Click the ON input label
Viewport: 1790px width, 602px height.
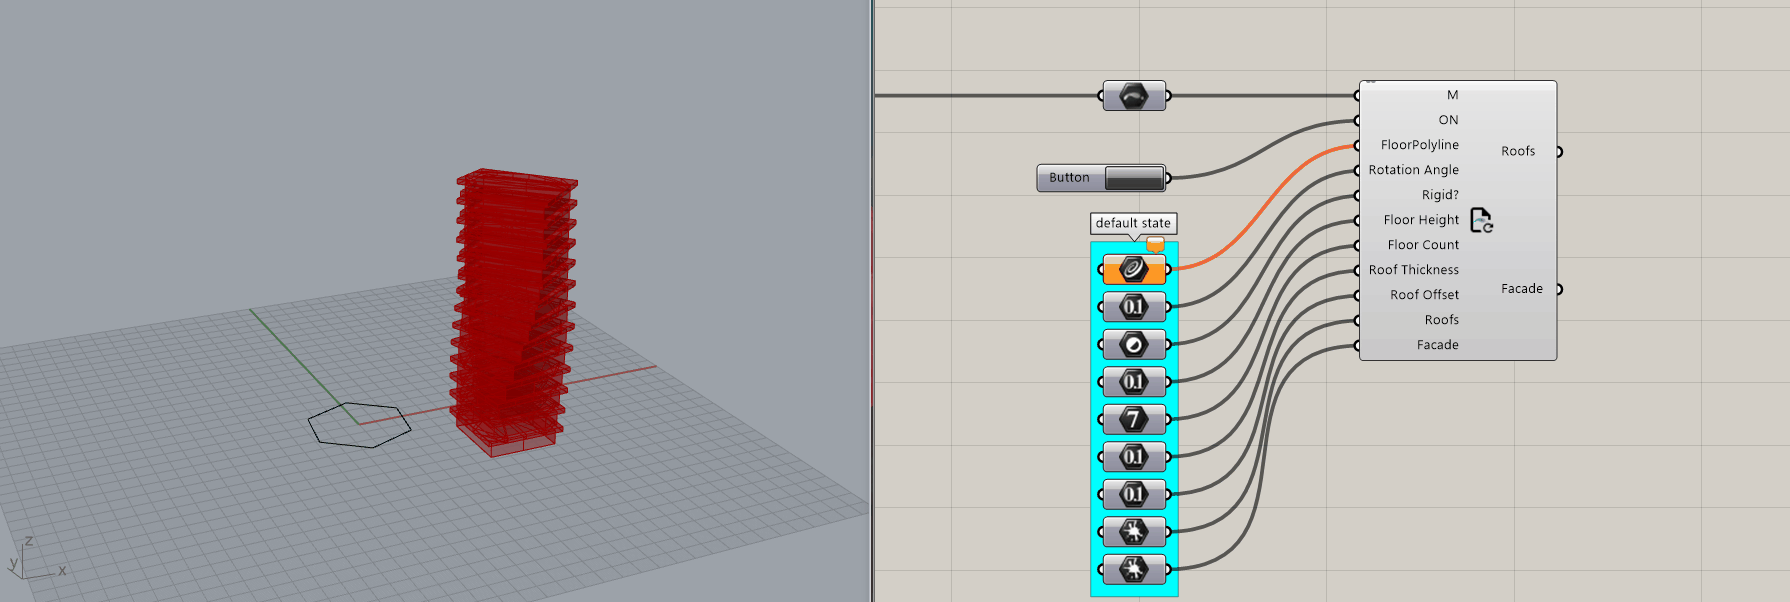coord(1448,120)
